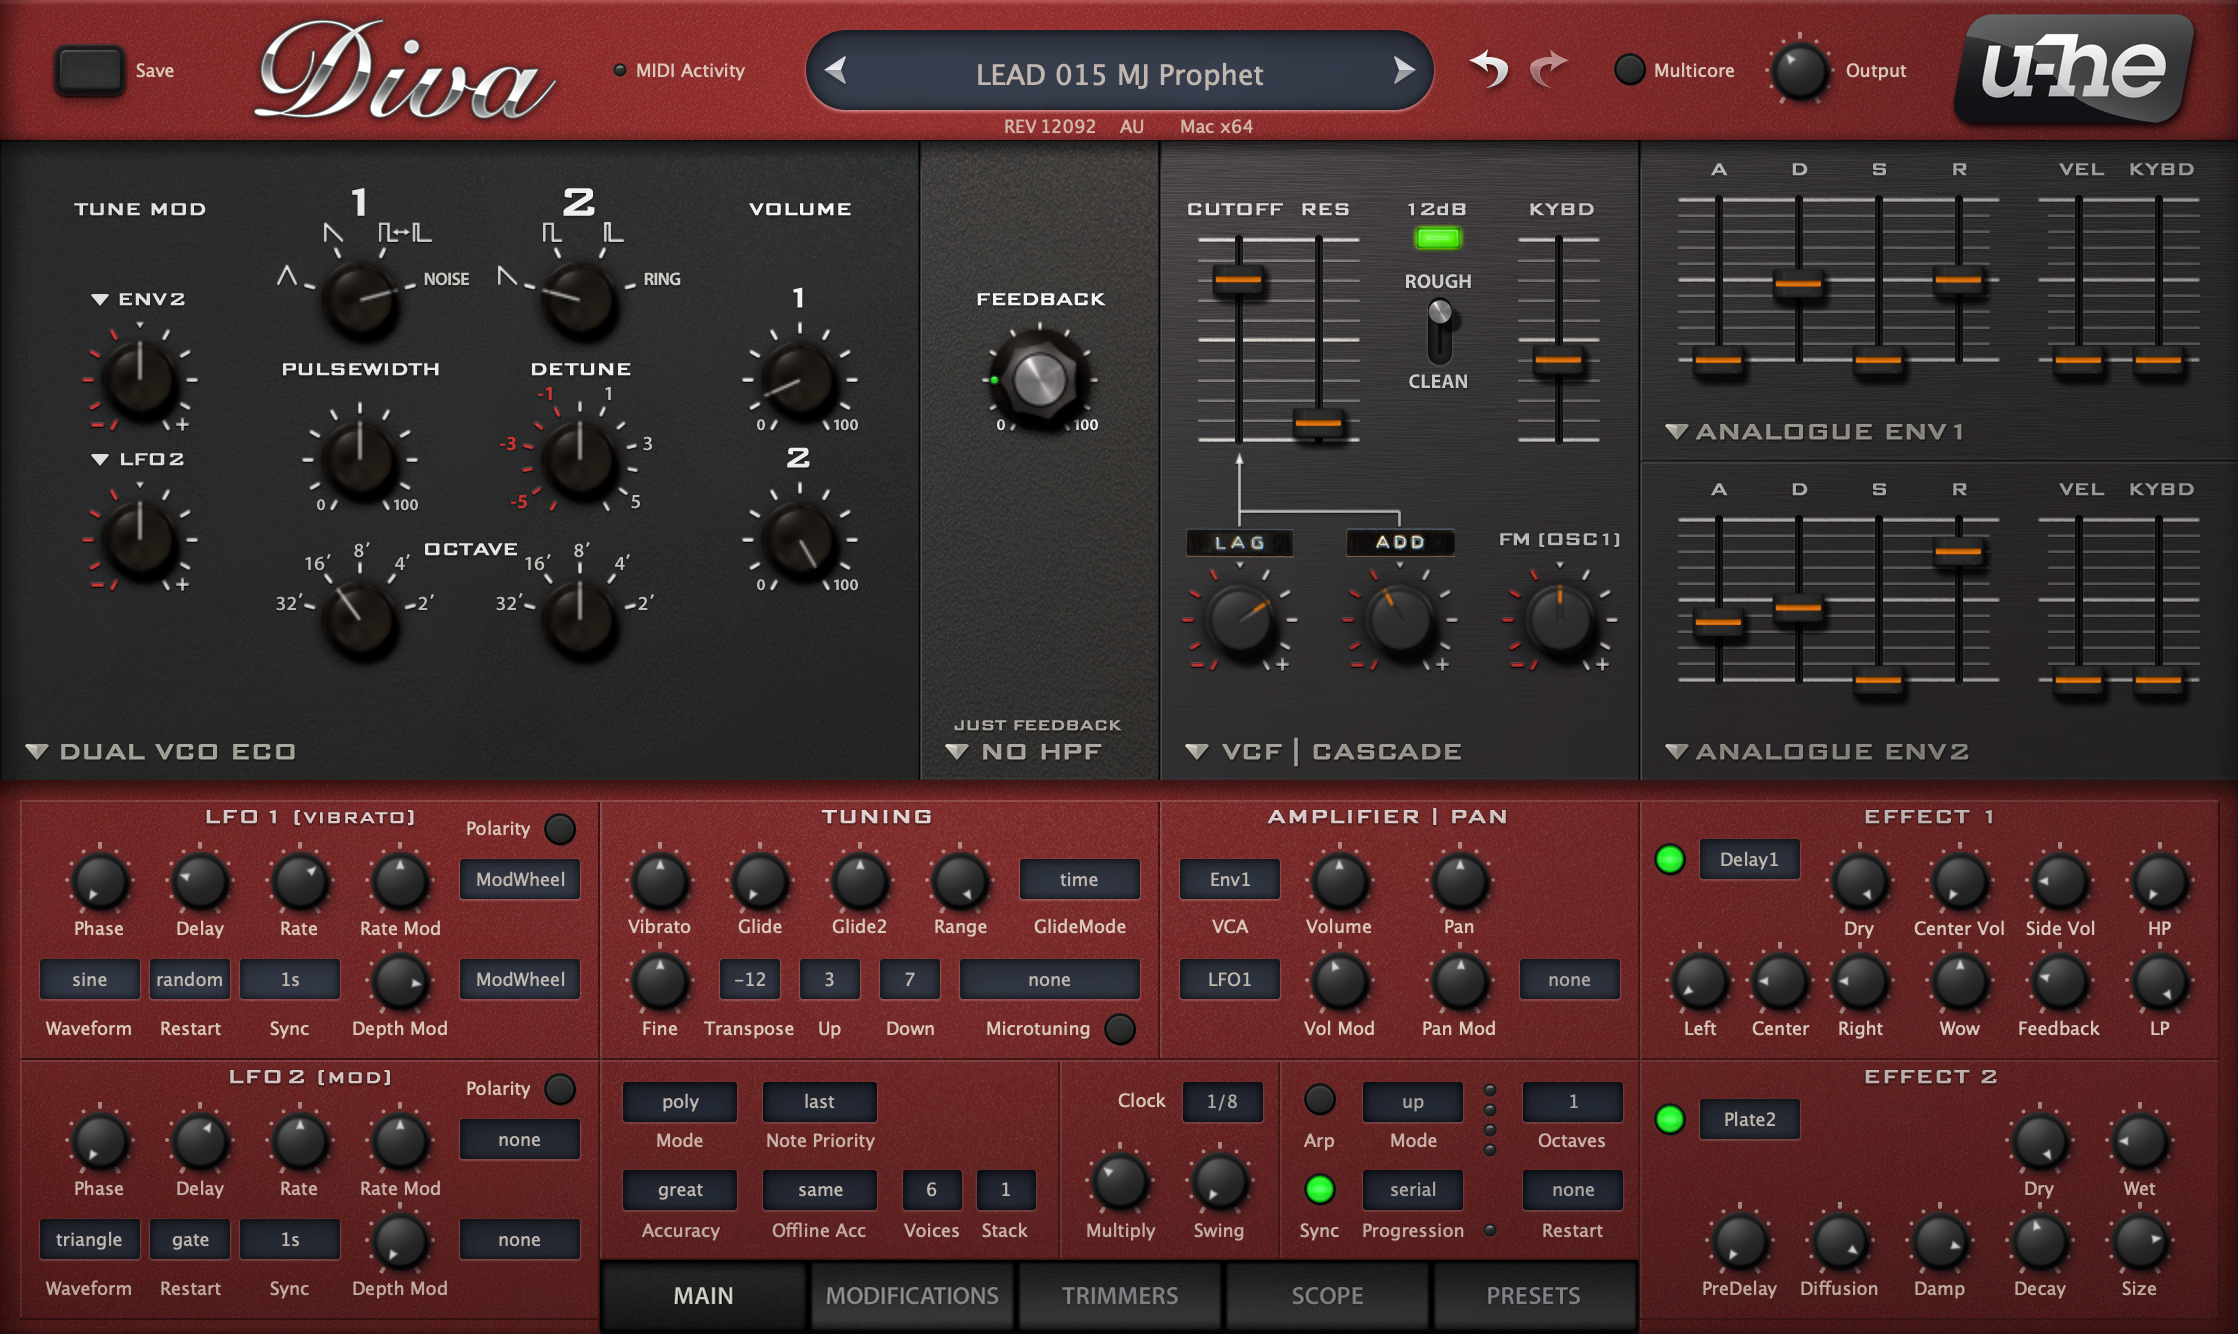Toggle the 12dB filter slope LED
The width and height of the screenshot is (2238, 1334).
1438,238
